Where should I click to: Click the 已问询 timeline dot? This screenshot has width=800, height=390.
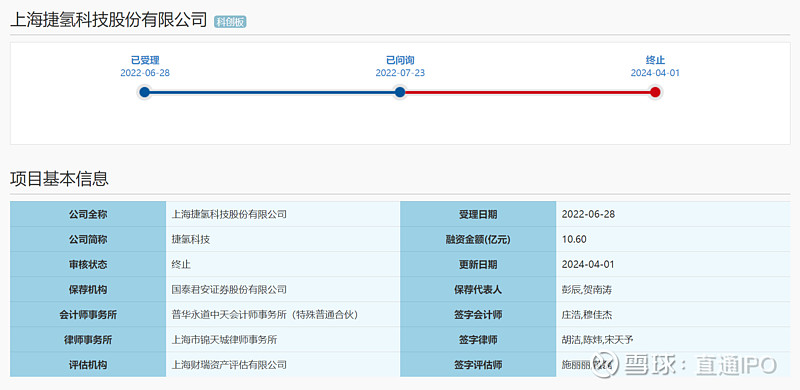coord(400,92)
